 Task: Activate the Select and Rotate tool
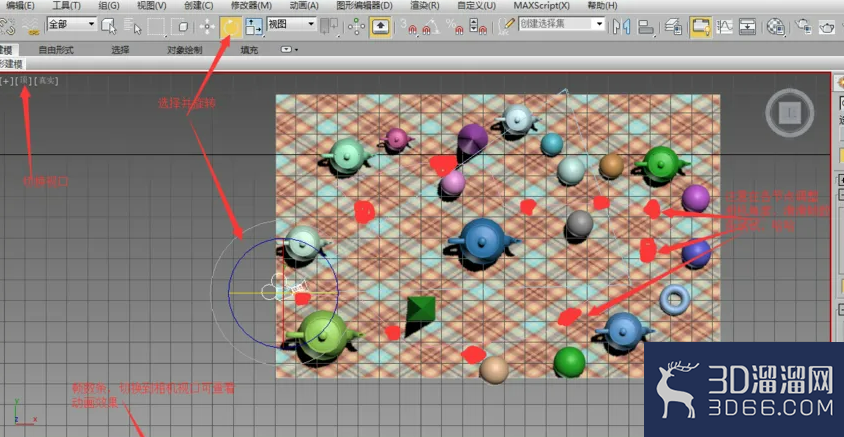pyautogui.click(x=231, y=27)
